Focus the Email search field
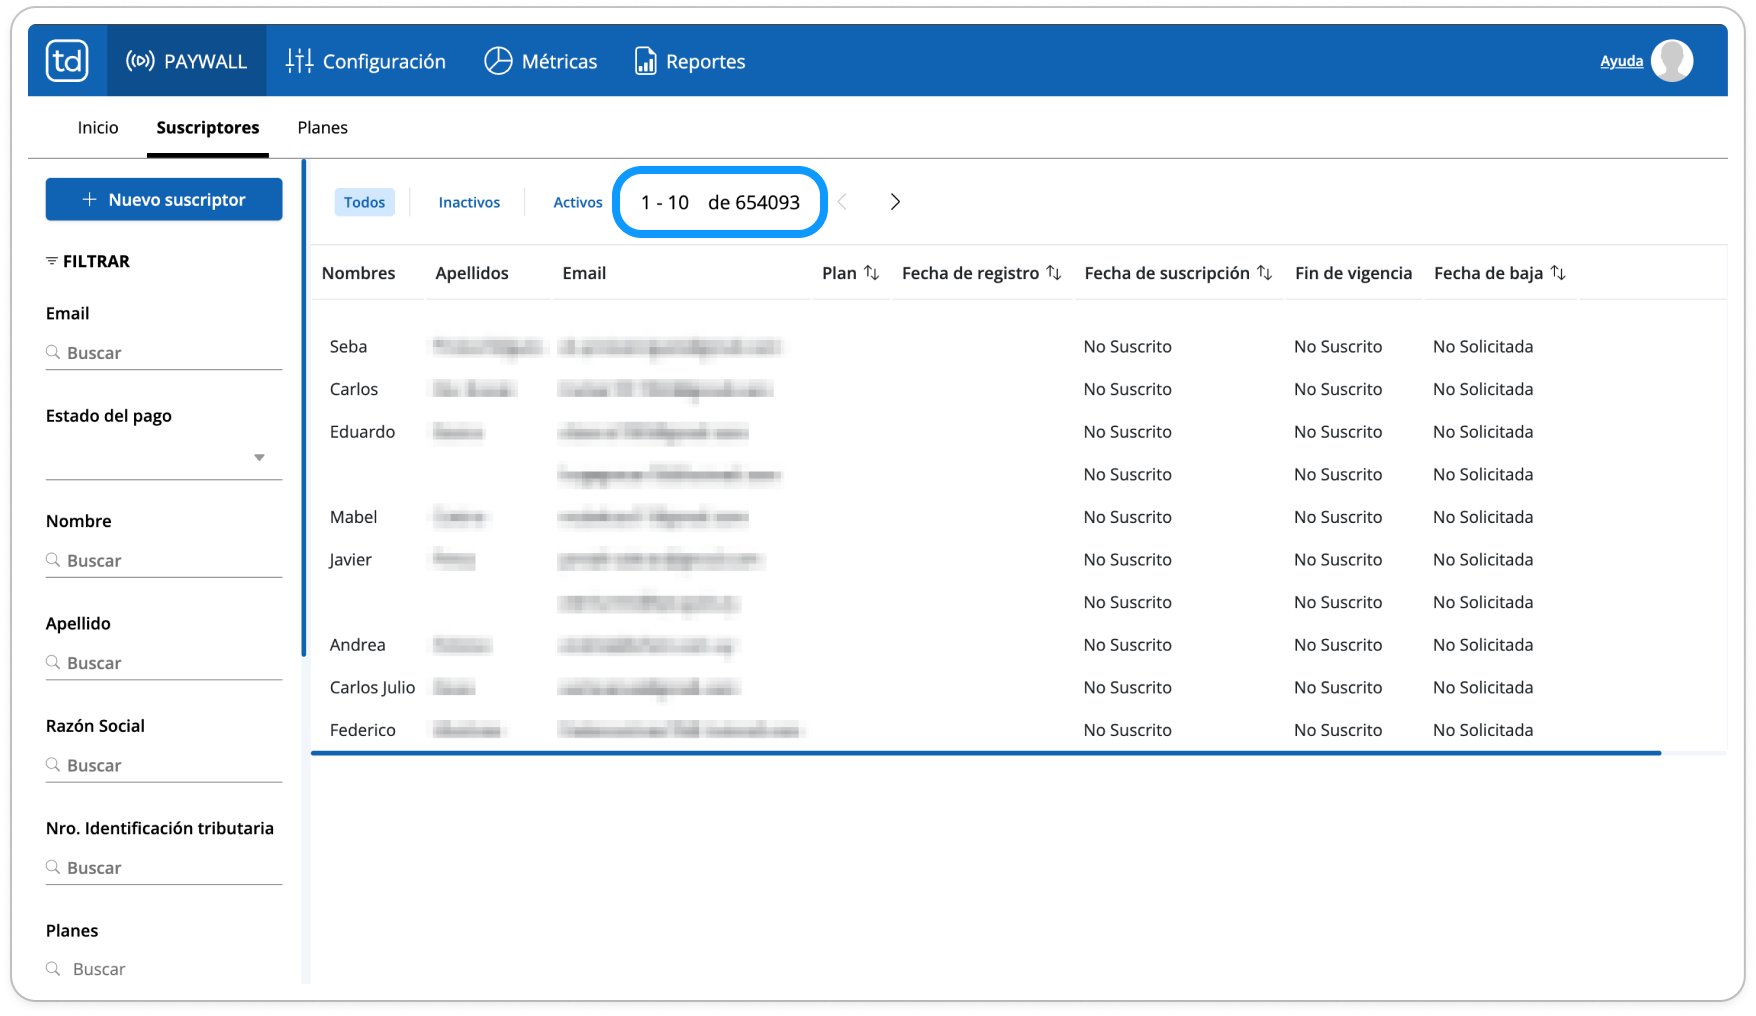 [164, 353]
